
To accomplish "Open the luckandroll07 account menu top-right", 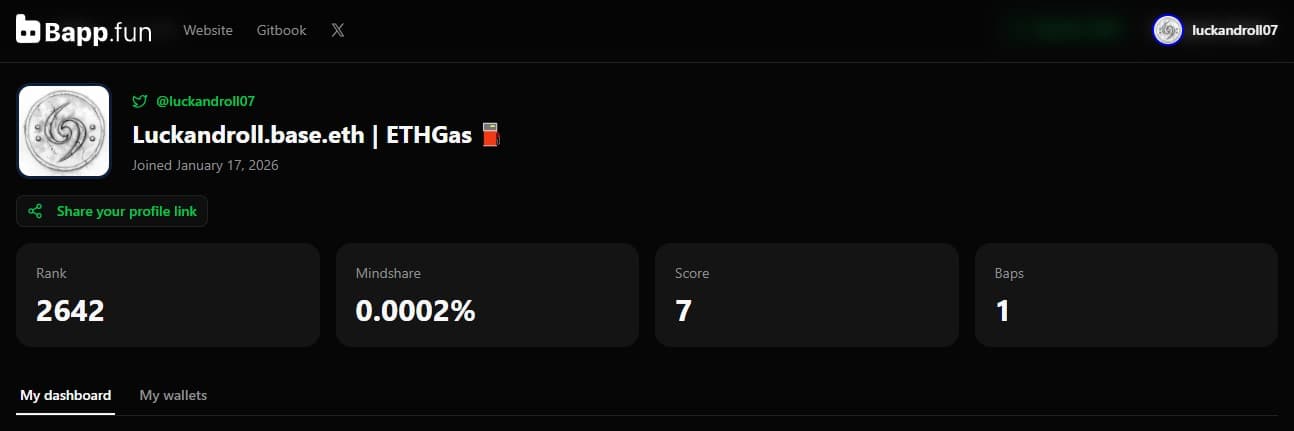I will 1234,30.
